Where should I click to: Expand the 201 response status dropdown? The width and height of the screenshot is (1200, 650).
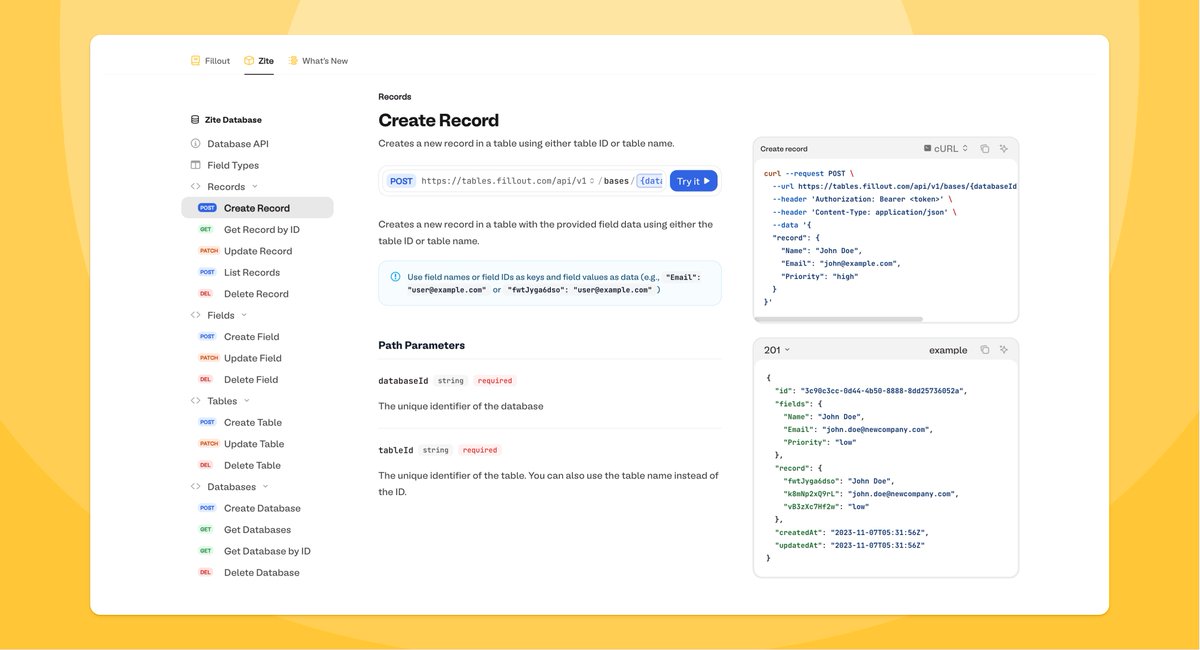pos(773,349)
